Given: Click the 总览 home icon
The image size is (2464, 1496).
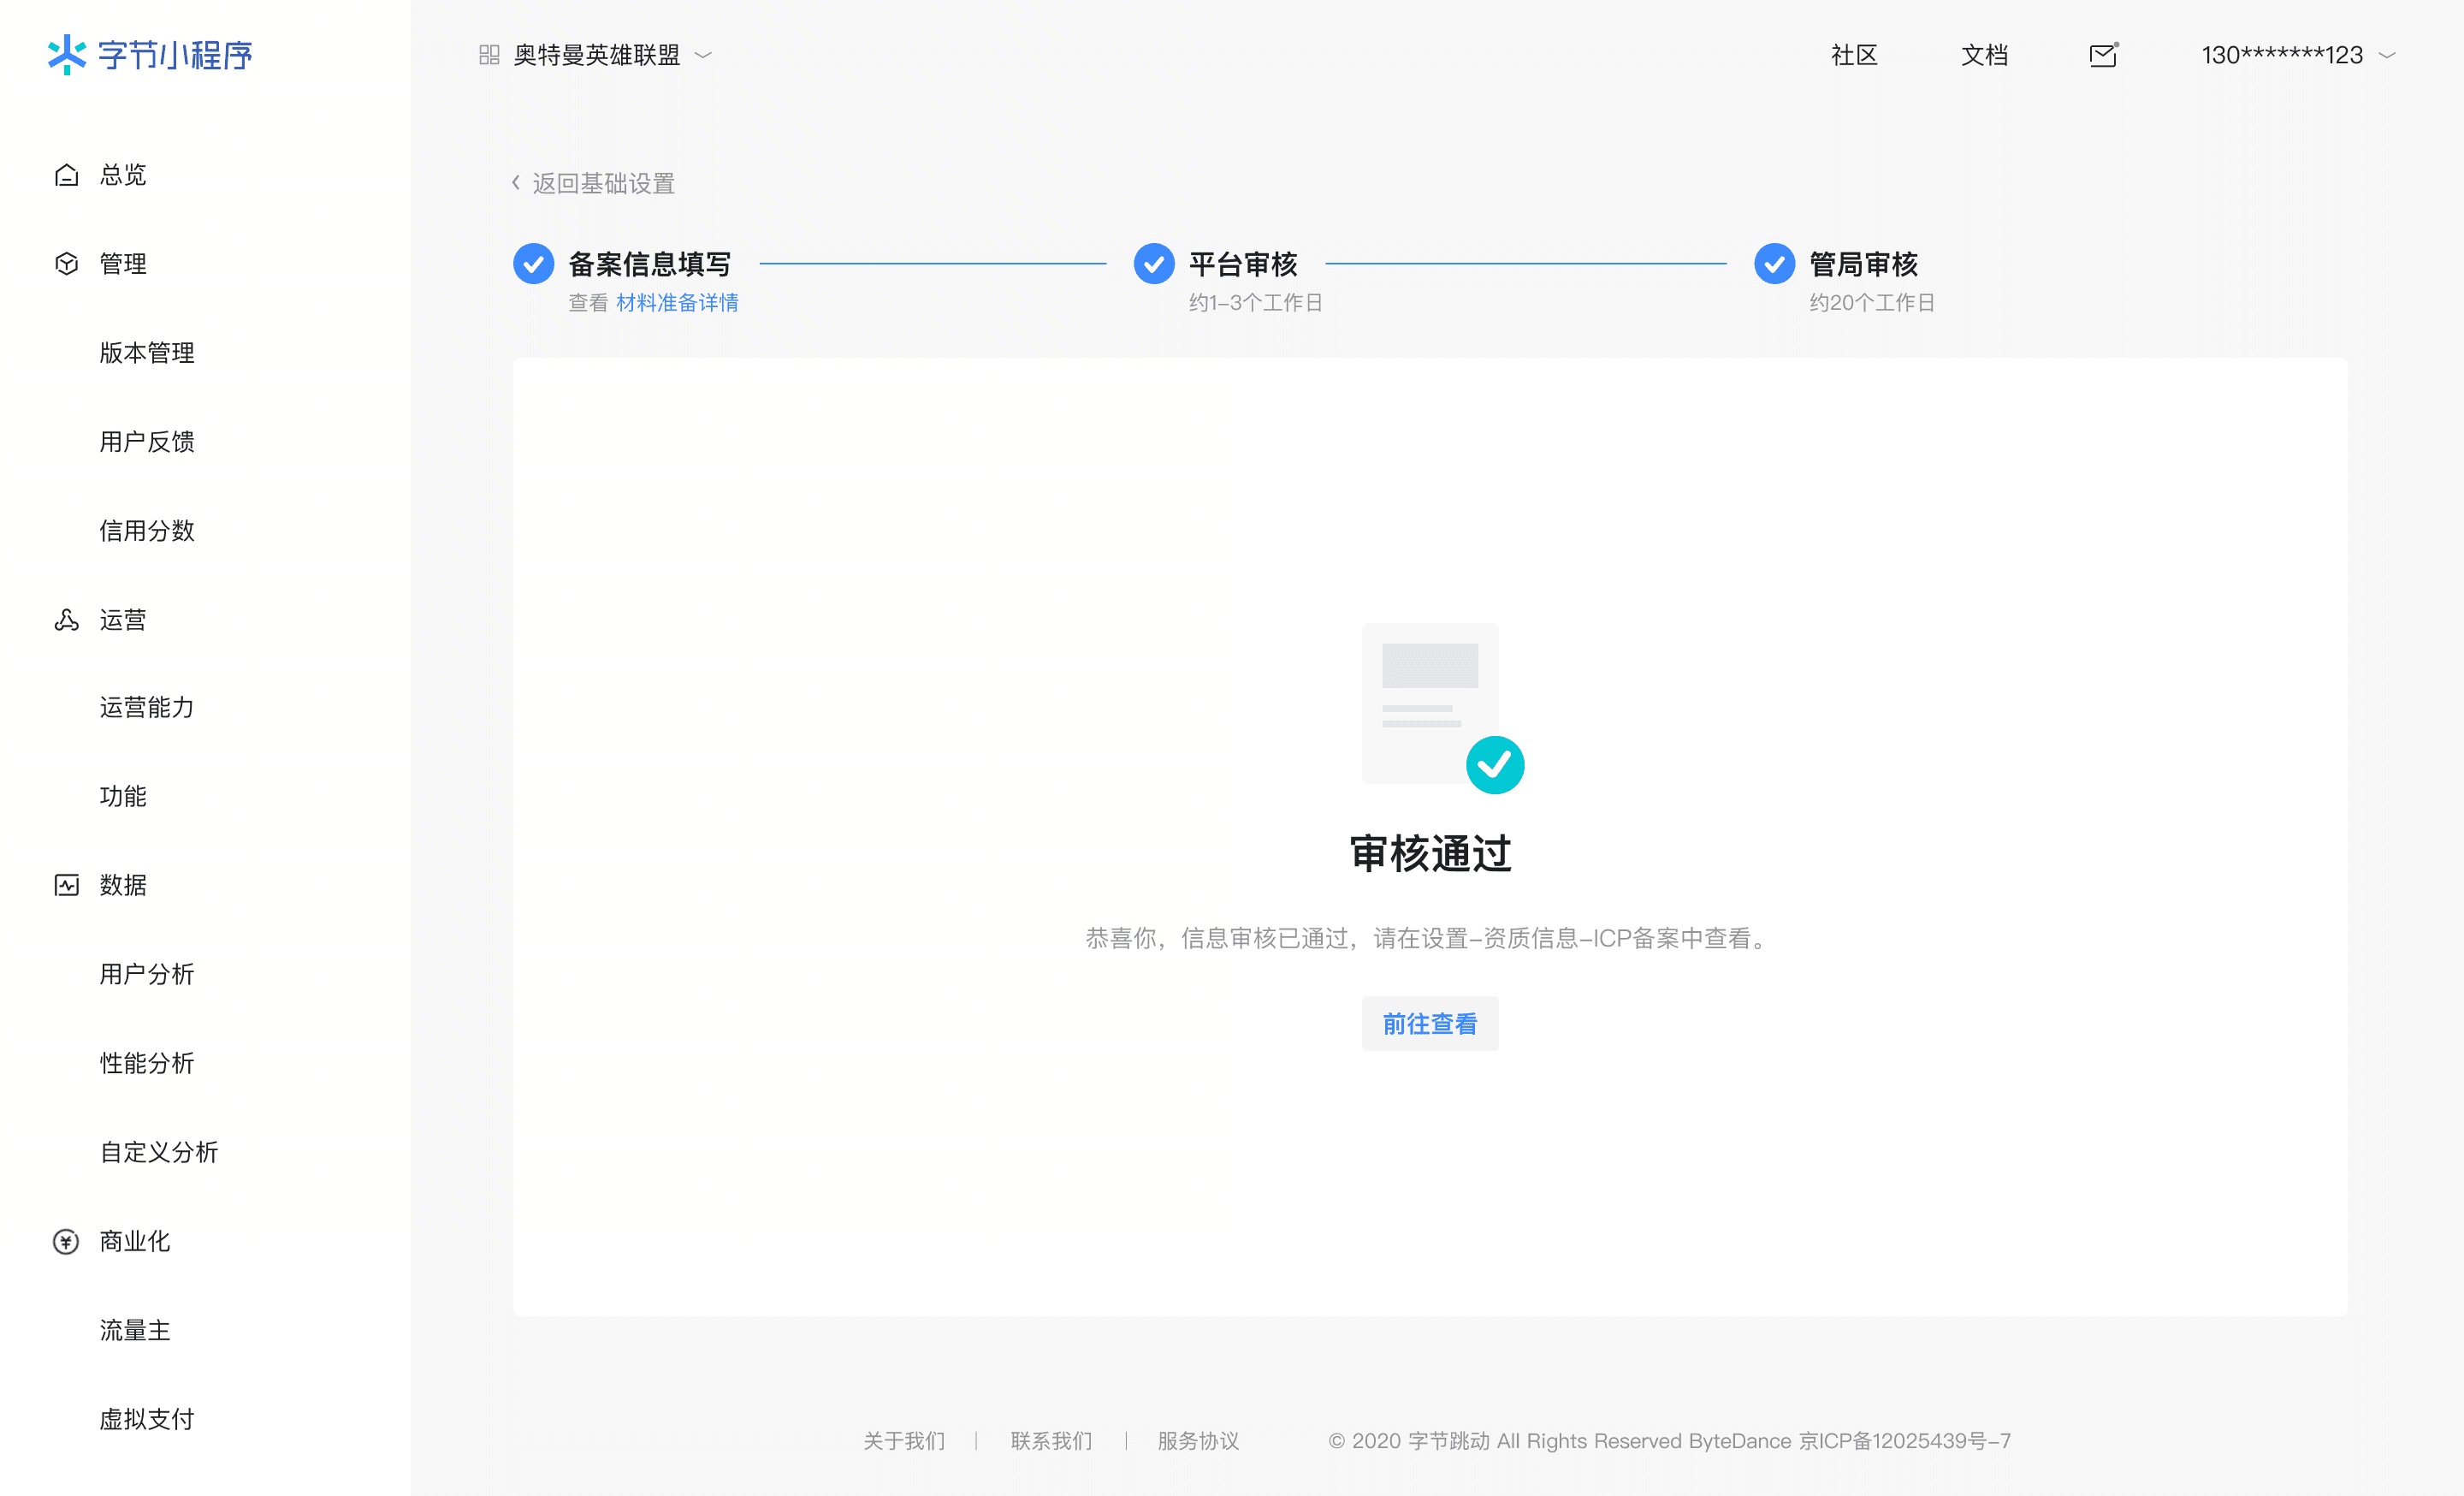Looking at the screenshot, I should (66, 175).
